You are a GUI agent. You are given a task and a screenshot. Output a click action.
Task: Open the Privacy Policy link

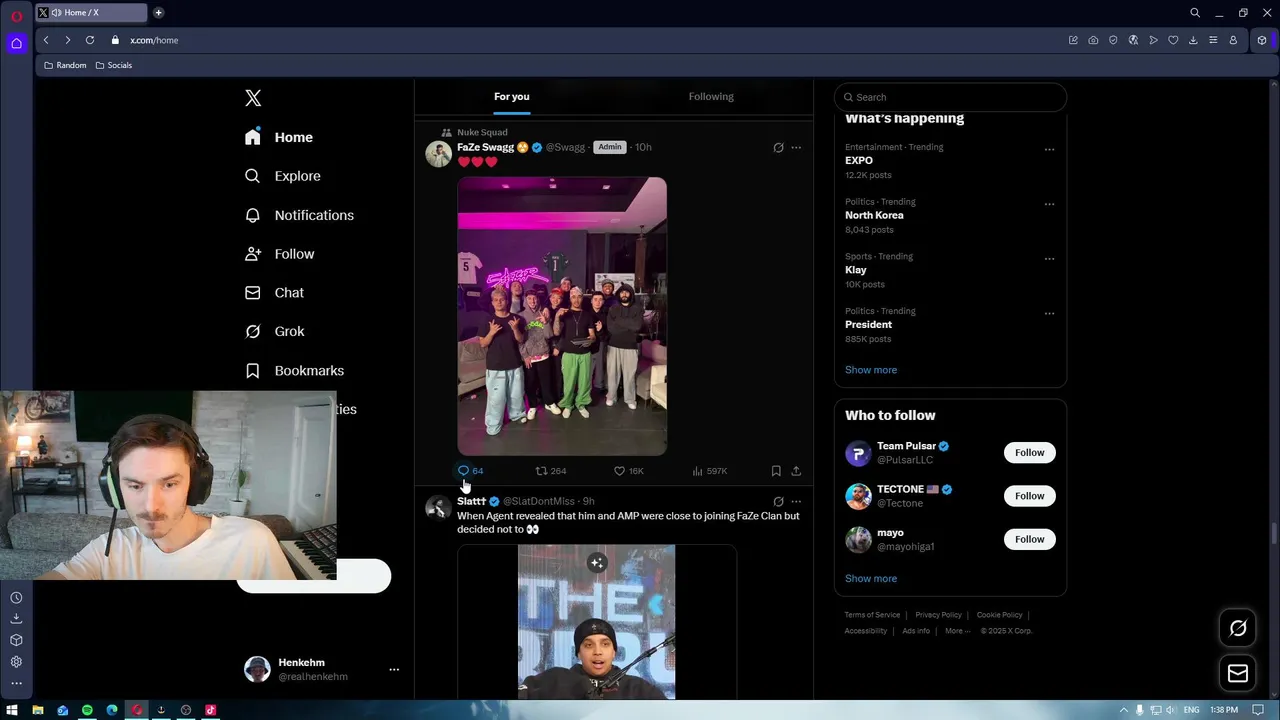point(938,615)
